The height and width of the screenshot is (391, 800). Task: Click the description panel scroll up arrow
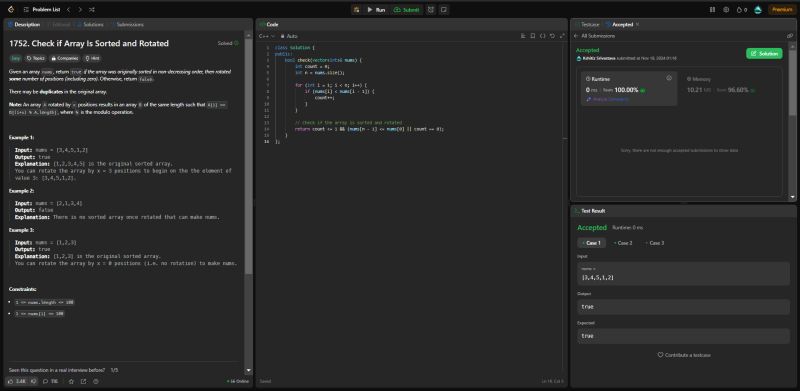click(248, 36)
